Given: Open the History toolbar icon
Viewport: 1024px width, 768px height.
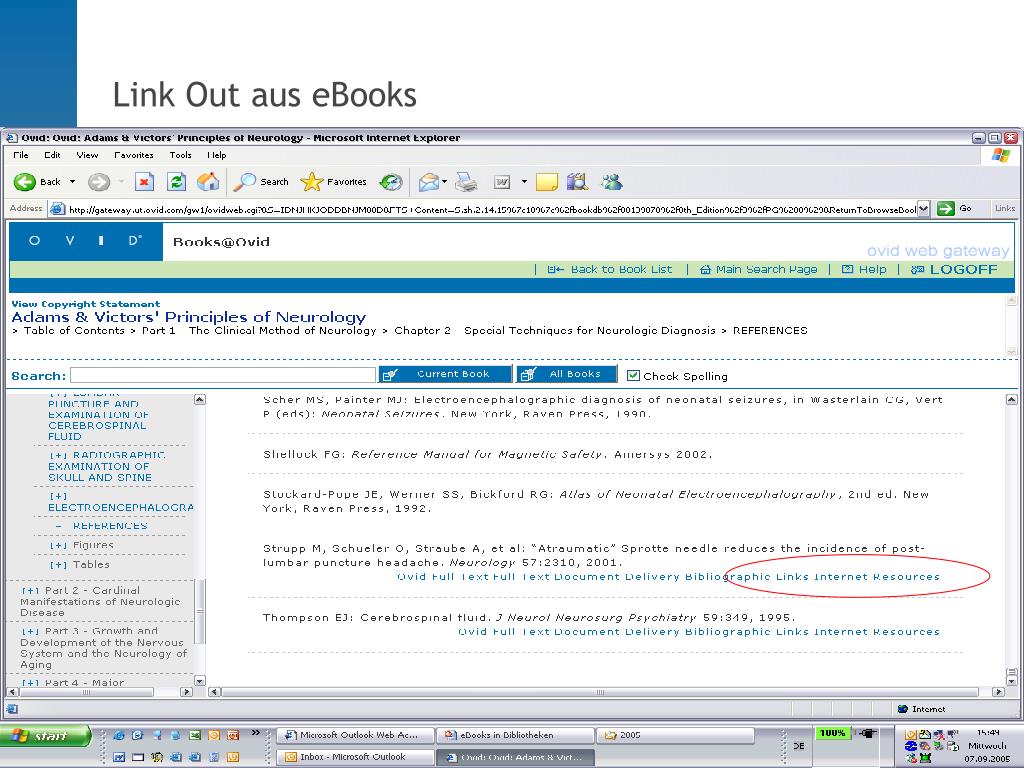Looking at the screenshot, I should coord(391,182).
